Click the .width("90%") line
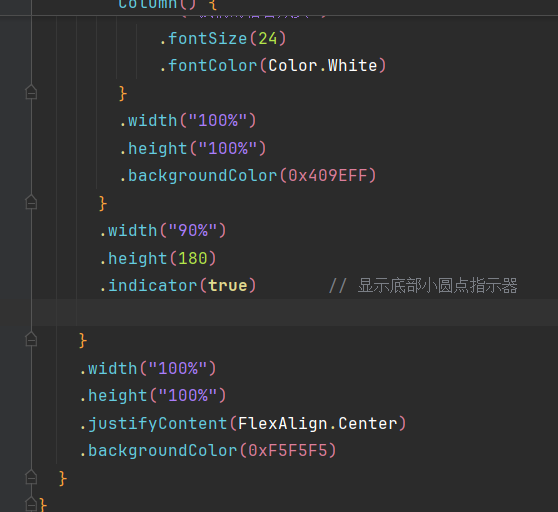558x512 pixels. click(163, 231)
